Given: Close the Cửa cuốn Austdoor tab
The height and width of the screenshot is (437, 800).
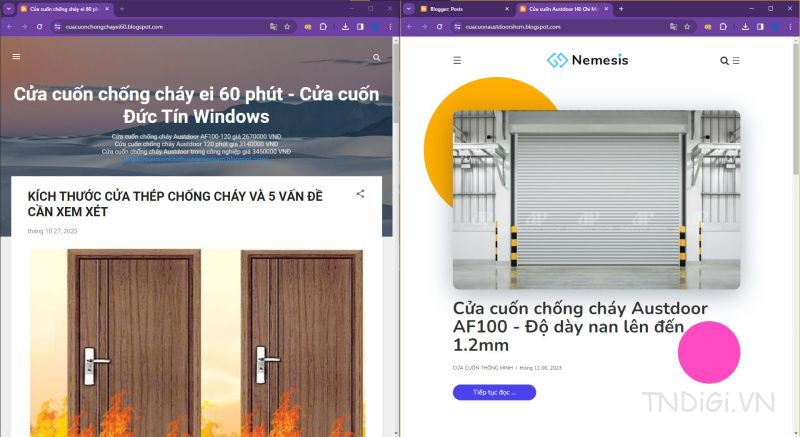Looking at the screenshot, I should [606, 9].
